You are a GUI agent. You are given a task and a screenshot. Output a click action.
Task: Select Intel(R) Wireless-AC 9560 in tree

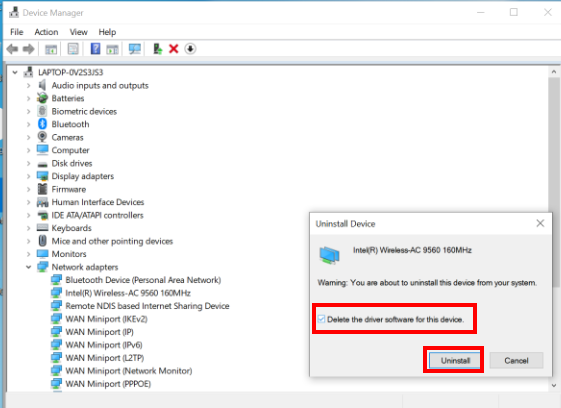(x=128, y=293)
